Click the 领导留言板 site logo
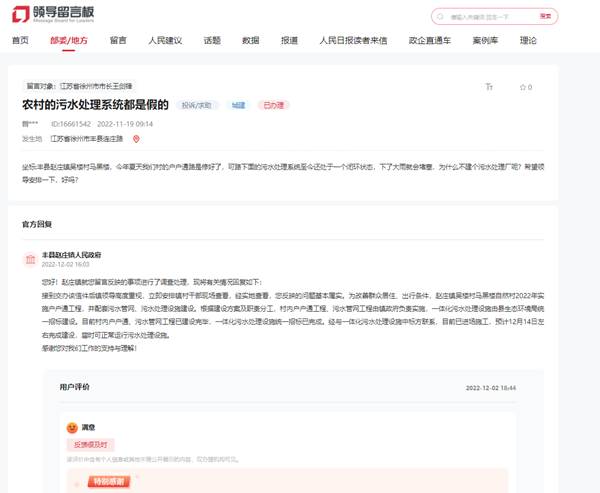The image size is (600, 493). tap(53, 14)
